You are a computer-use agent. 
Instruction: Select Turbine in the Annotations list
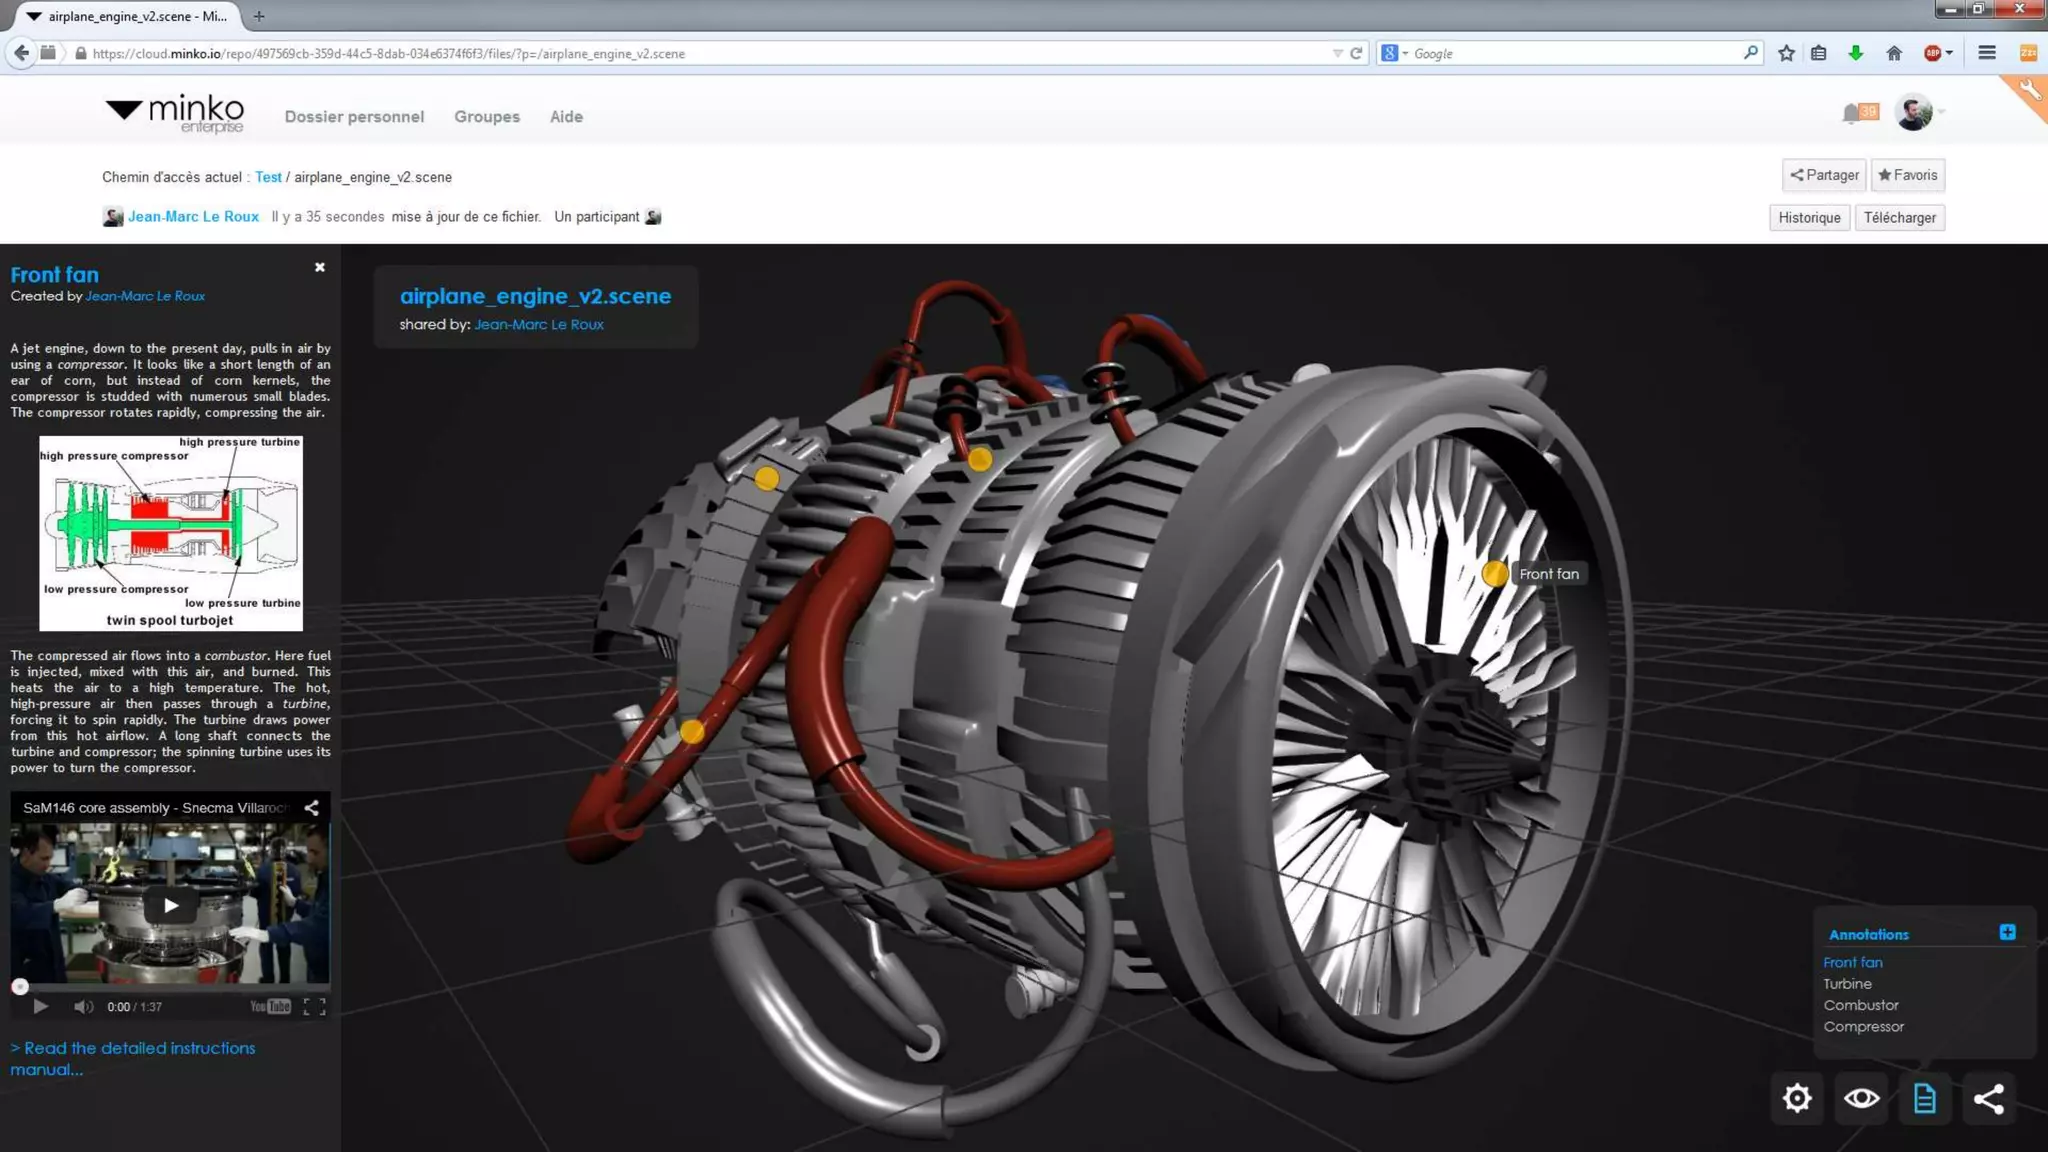pos(1847,984)
